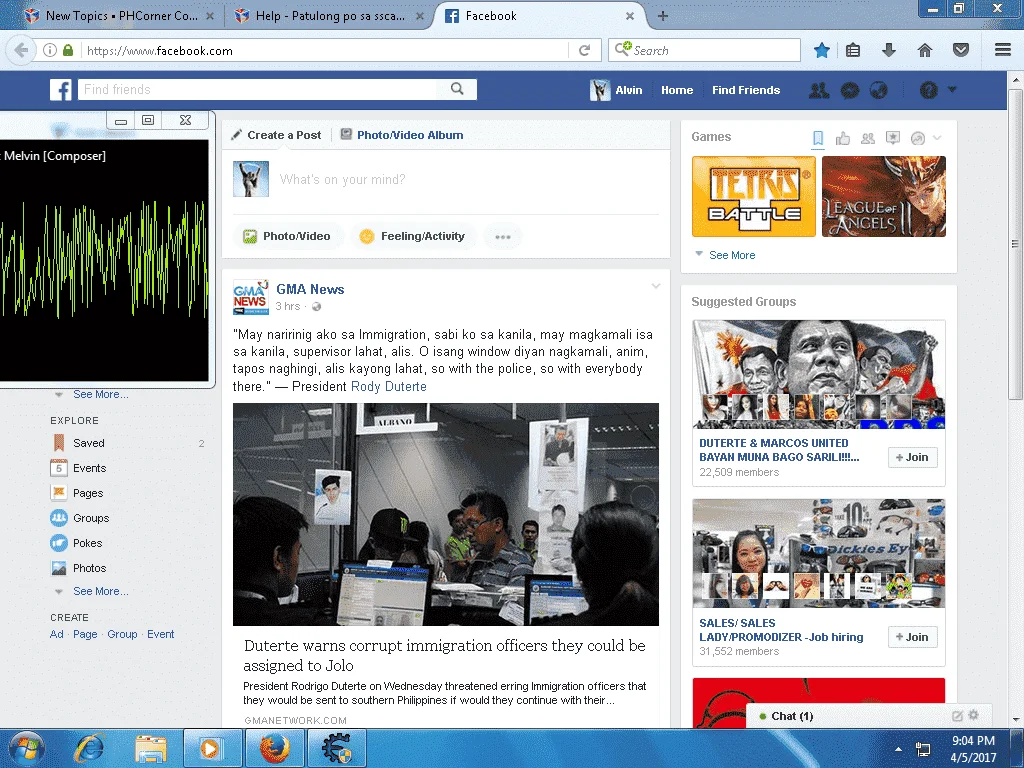The height and width of the screenshot is (768, 1024).
Task: Open the Tetris Battle game tile
Action: 754,197
